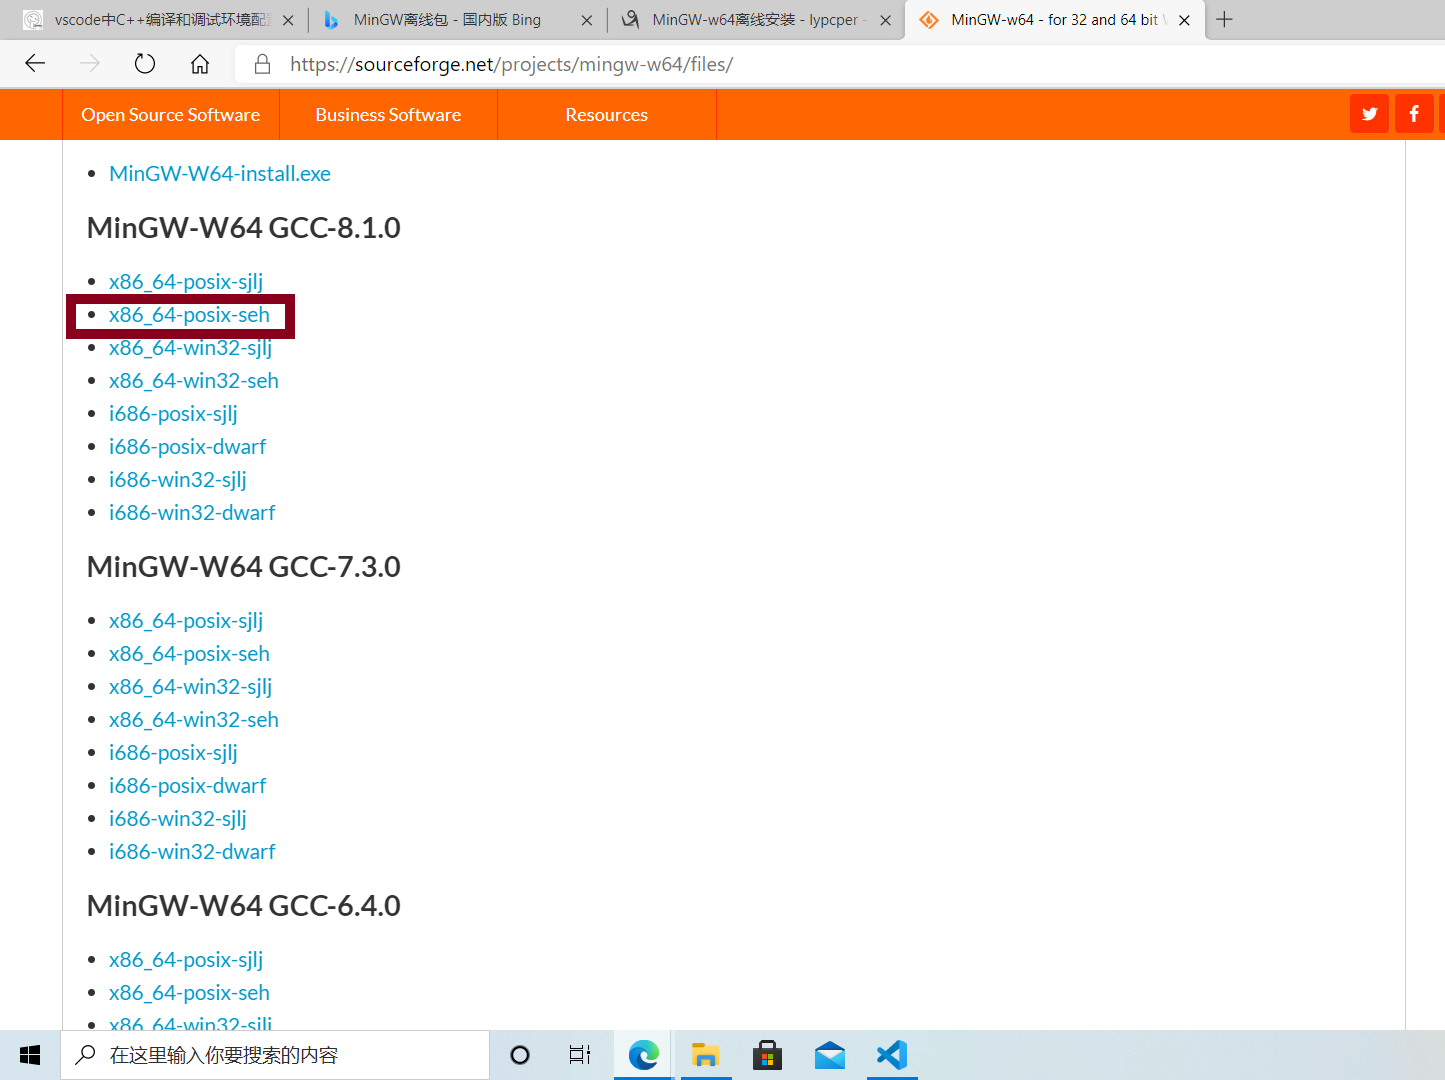This screenshot has width=1445, height=1080.
Task: Open GCC-7.3.0 i686-win32-sjlj link
Action: (x=178, y=818)
